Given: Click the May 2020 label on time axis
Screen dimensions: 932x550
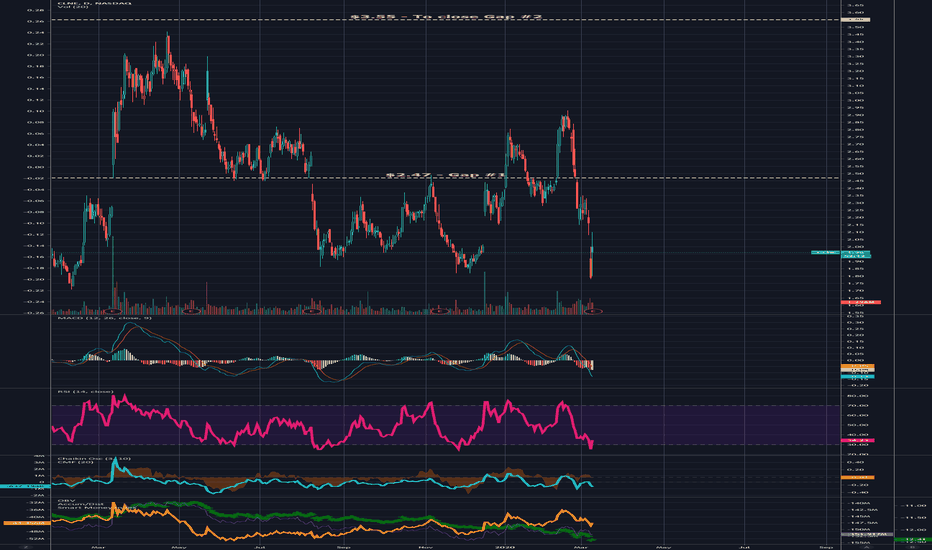Looking at the screenshot, I should tap(664, 546).
